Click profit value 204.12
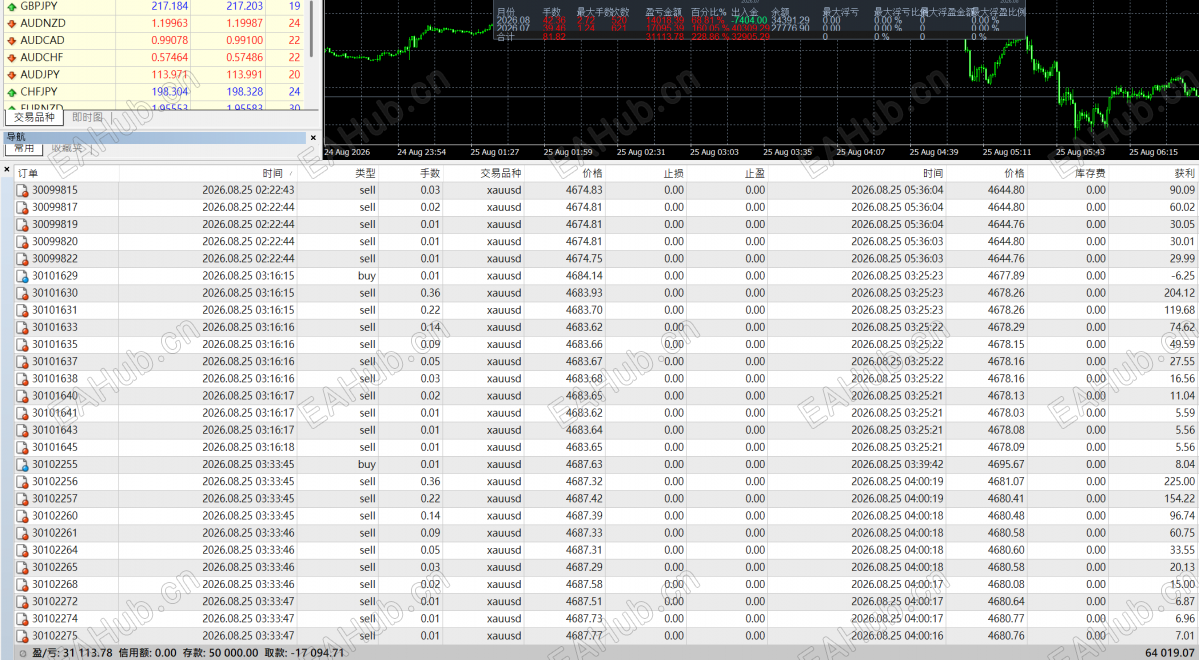The image size is (1199, 660). click(1179, 293)
